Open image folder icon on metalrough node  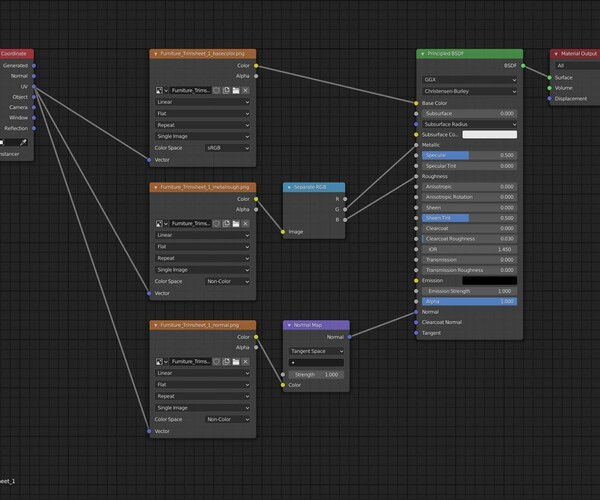pyautogui.click(x=236, y=223)
